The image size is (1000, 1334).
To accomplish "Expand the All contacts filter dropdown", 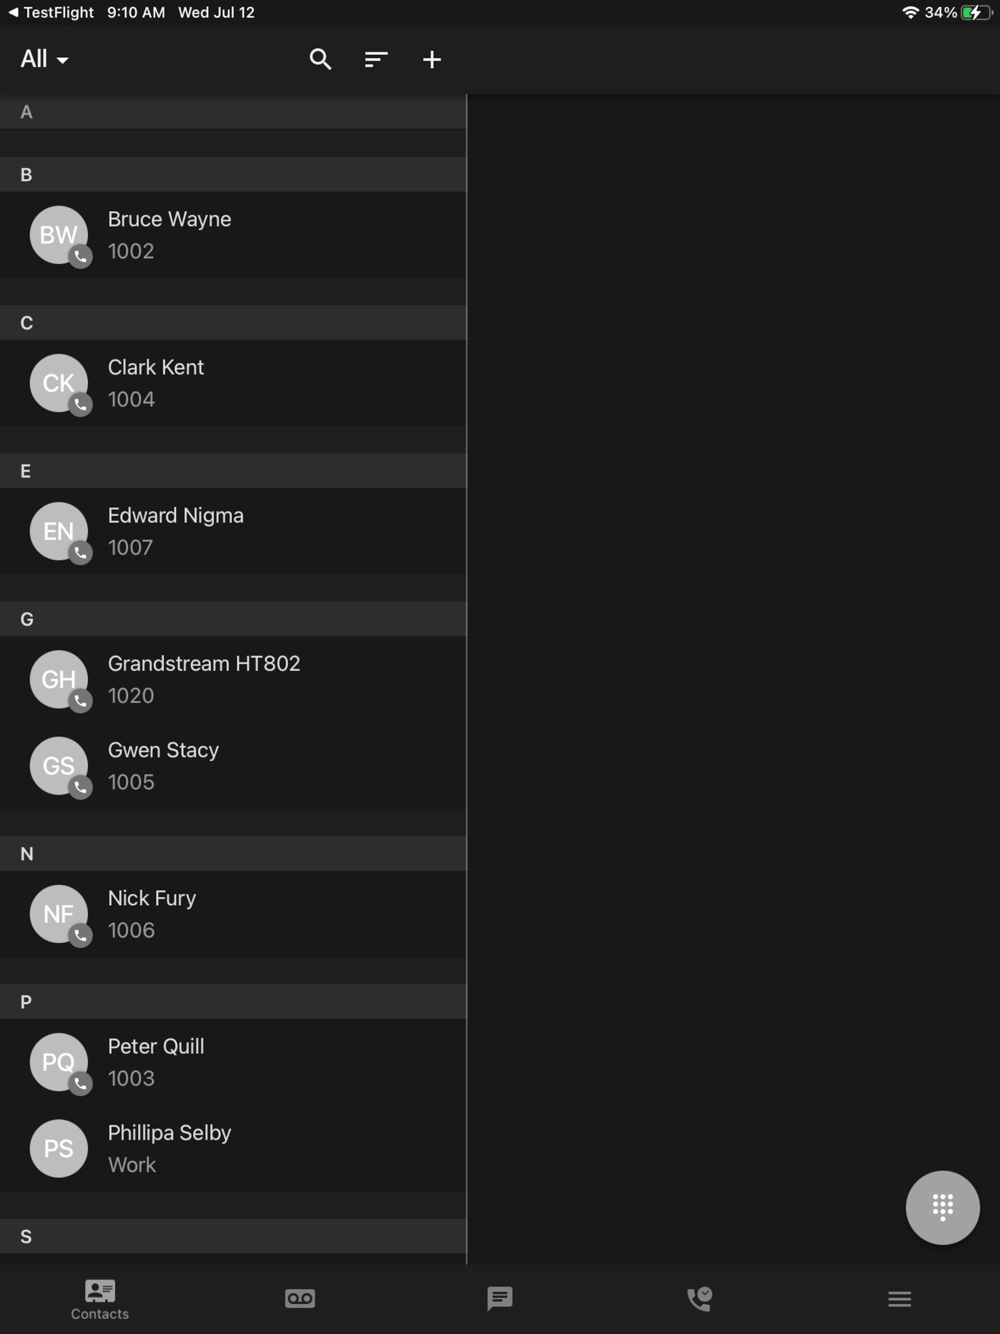I will pyautogui.click(x=44, y=59).
